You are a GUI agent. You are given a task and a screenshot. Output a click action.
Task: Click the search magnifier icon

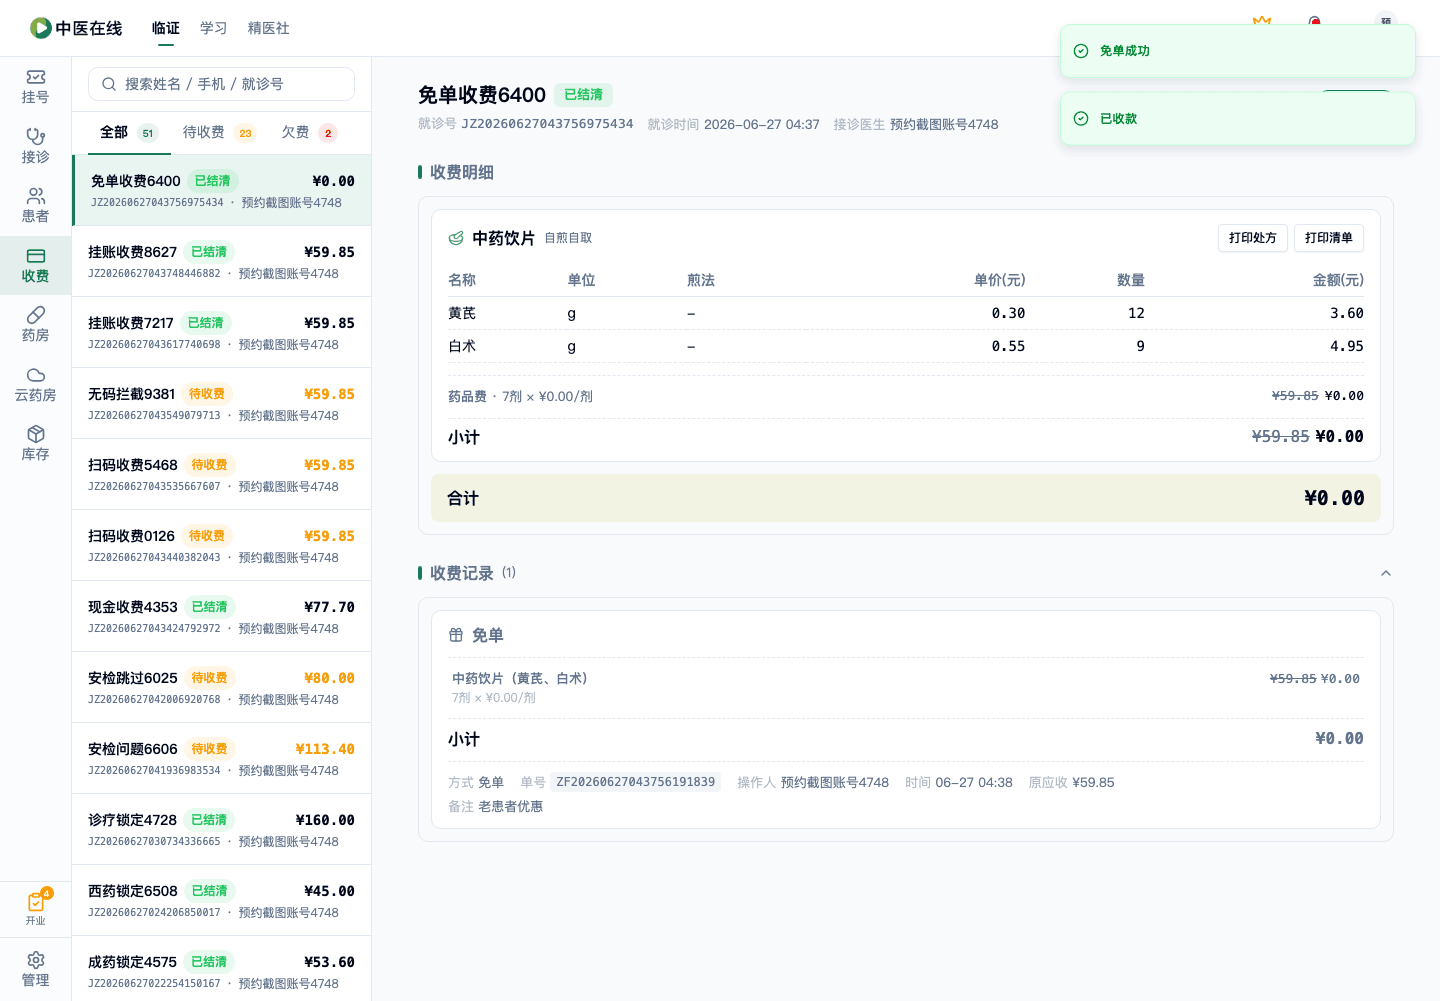pyautogui.click(x=109, y=84)
